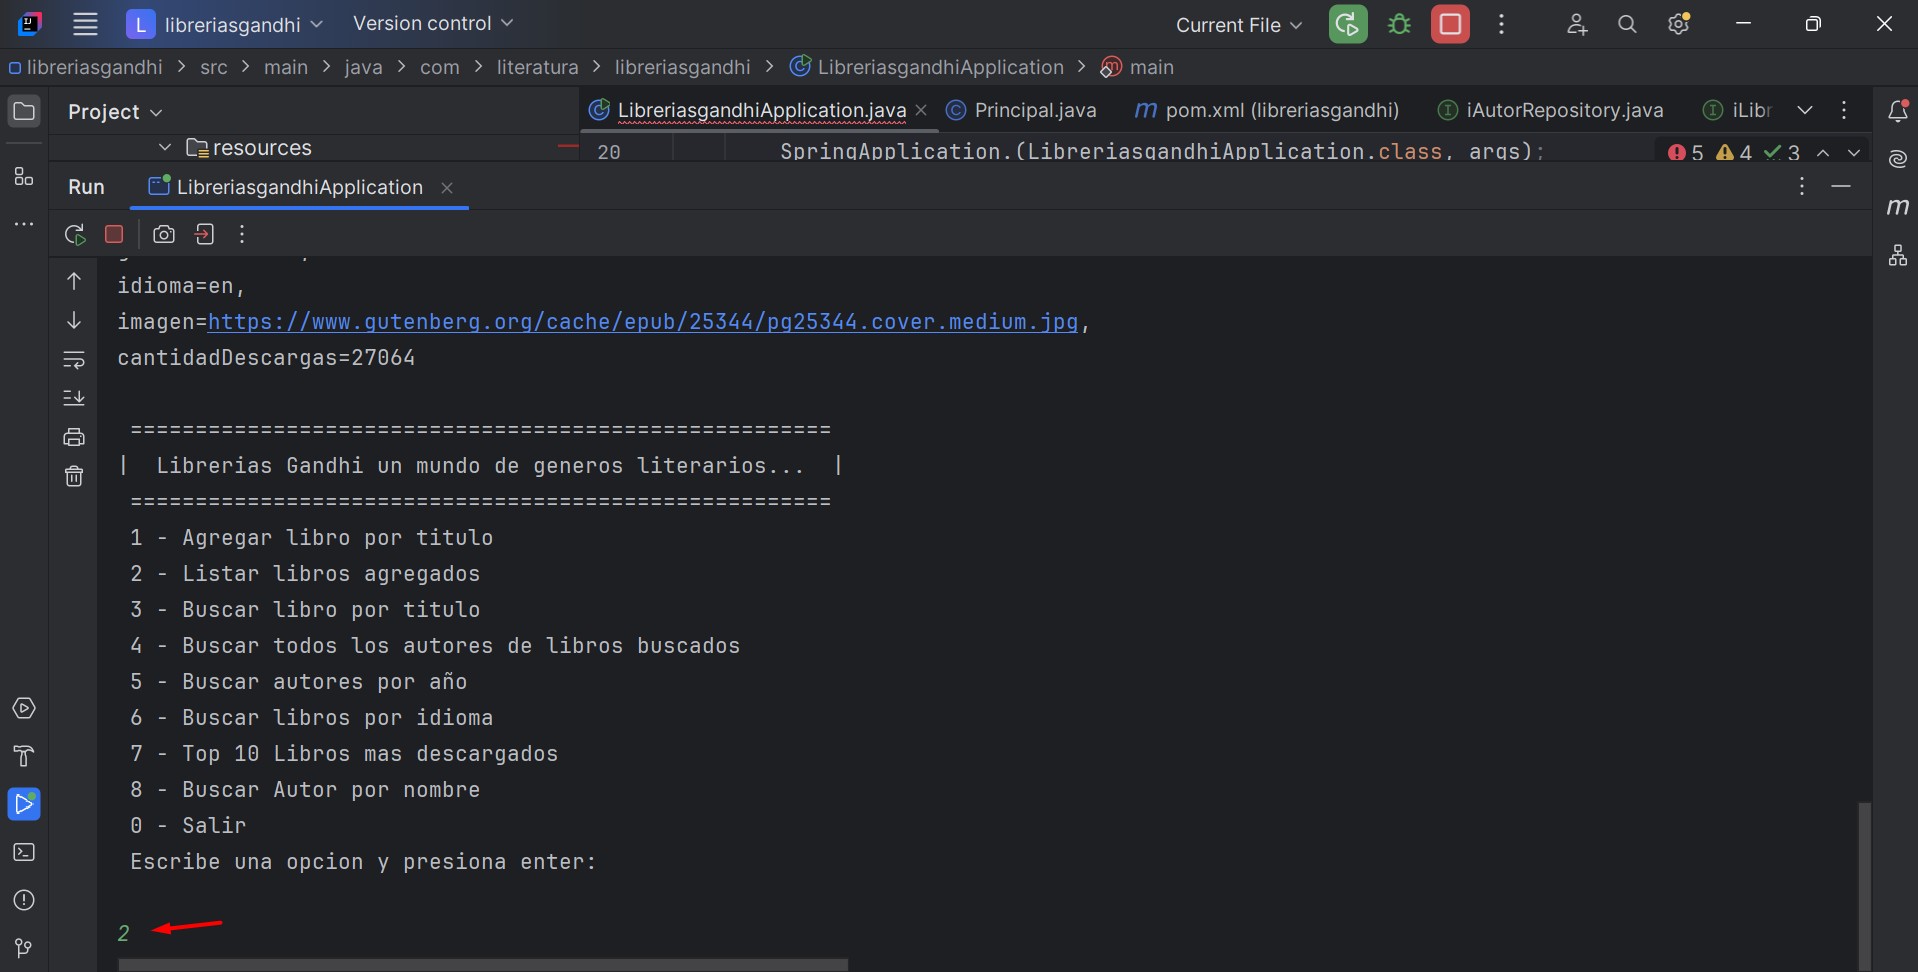Open the AI Assistant spiral icon
The image size is (1918, 972).
pos(1897,159)
